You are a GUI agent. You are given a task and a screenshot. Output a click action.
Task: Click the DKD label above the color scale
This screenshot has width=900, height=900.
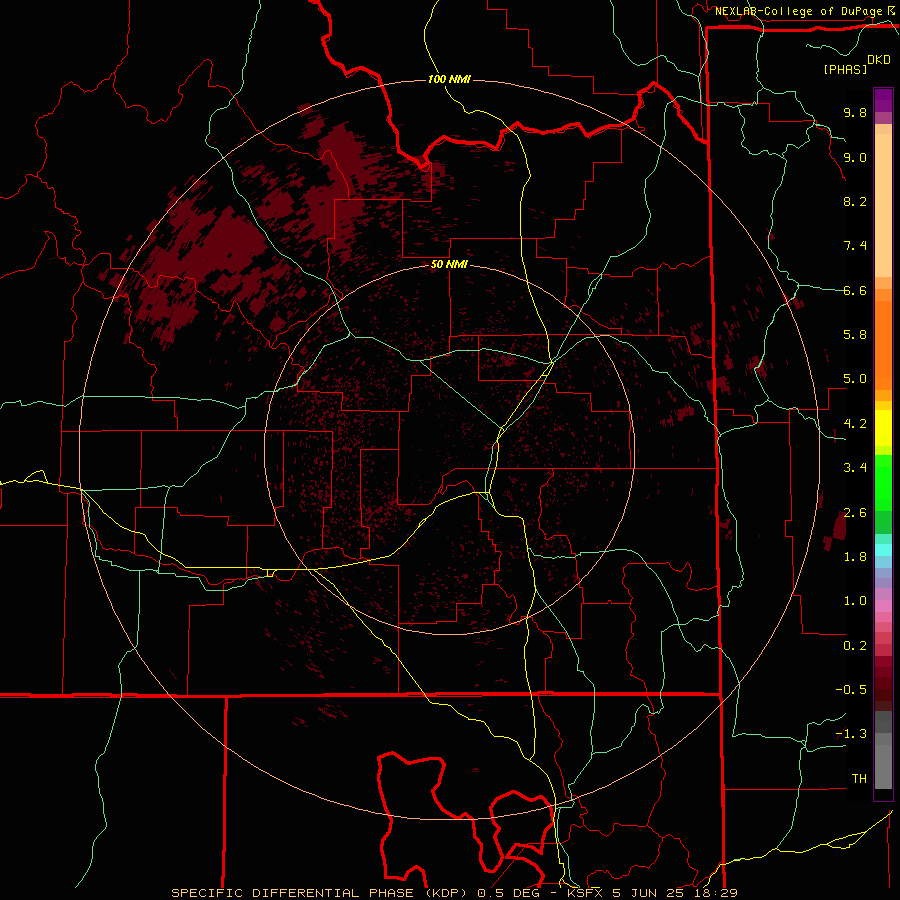pyautogui.click(x=879, y=60)
